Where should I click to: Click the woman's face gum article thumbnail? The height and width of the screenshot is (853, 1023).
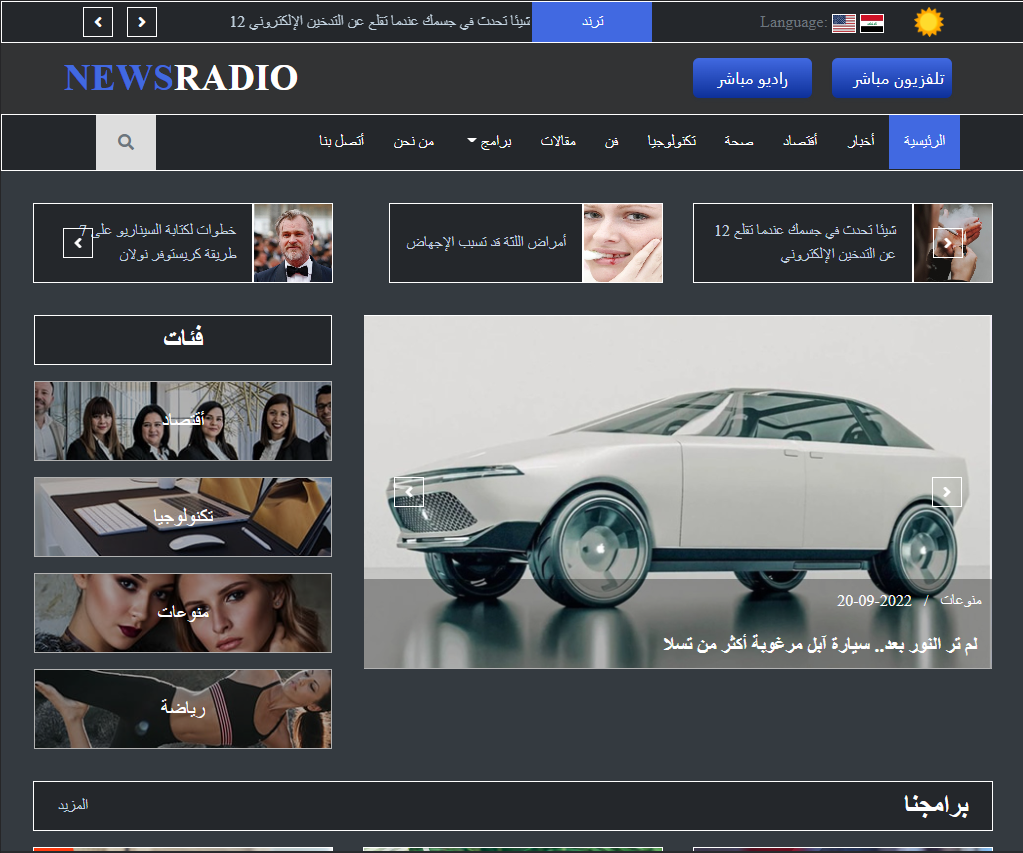622,243
